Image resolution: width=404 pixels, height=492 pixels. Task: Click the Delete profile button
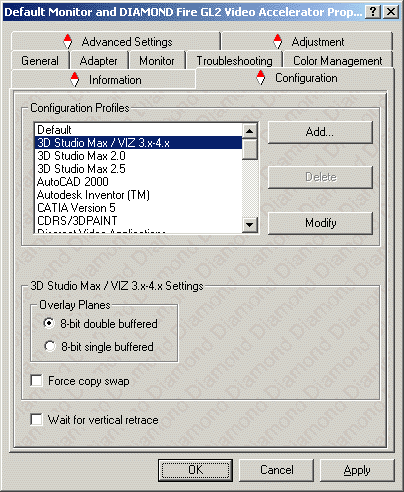320,177
